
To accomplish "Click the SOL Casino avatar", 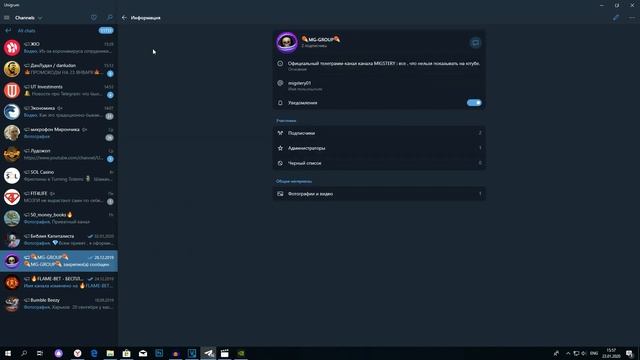I will point(11,176).
